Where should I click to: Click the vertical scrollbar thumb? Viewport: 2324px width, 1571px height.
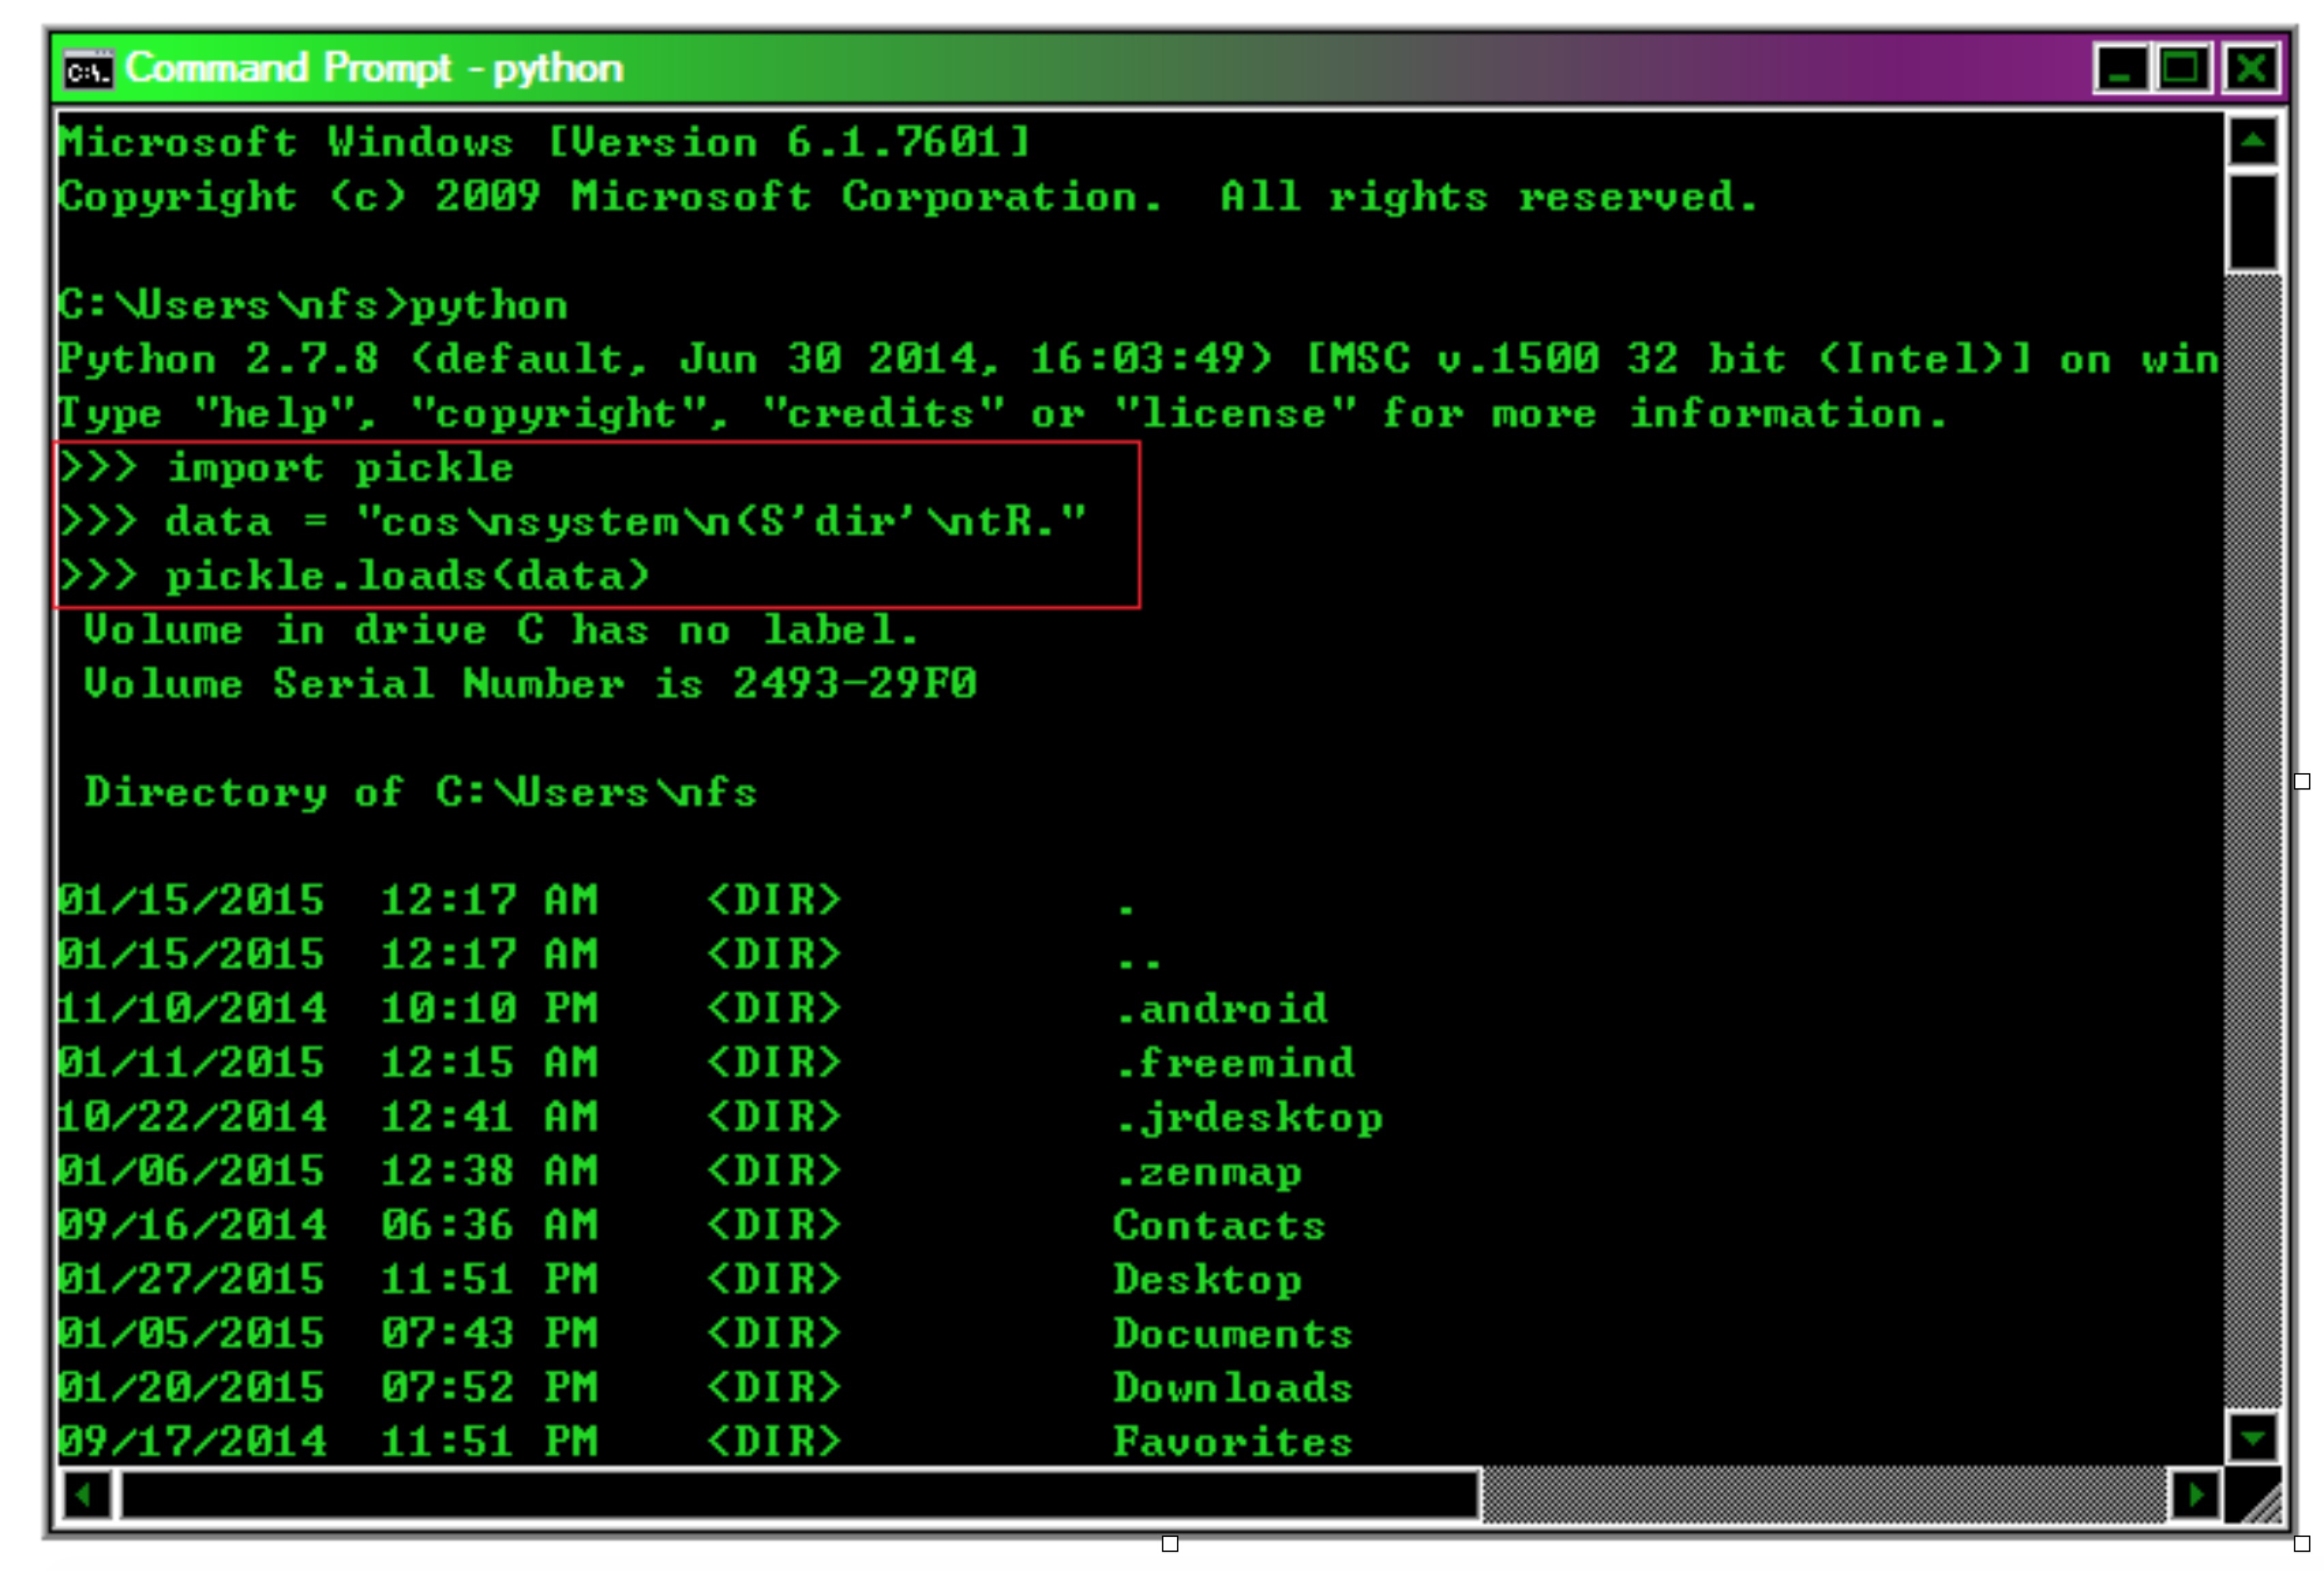[x=2253, y=222]
